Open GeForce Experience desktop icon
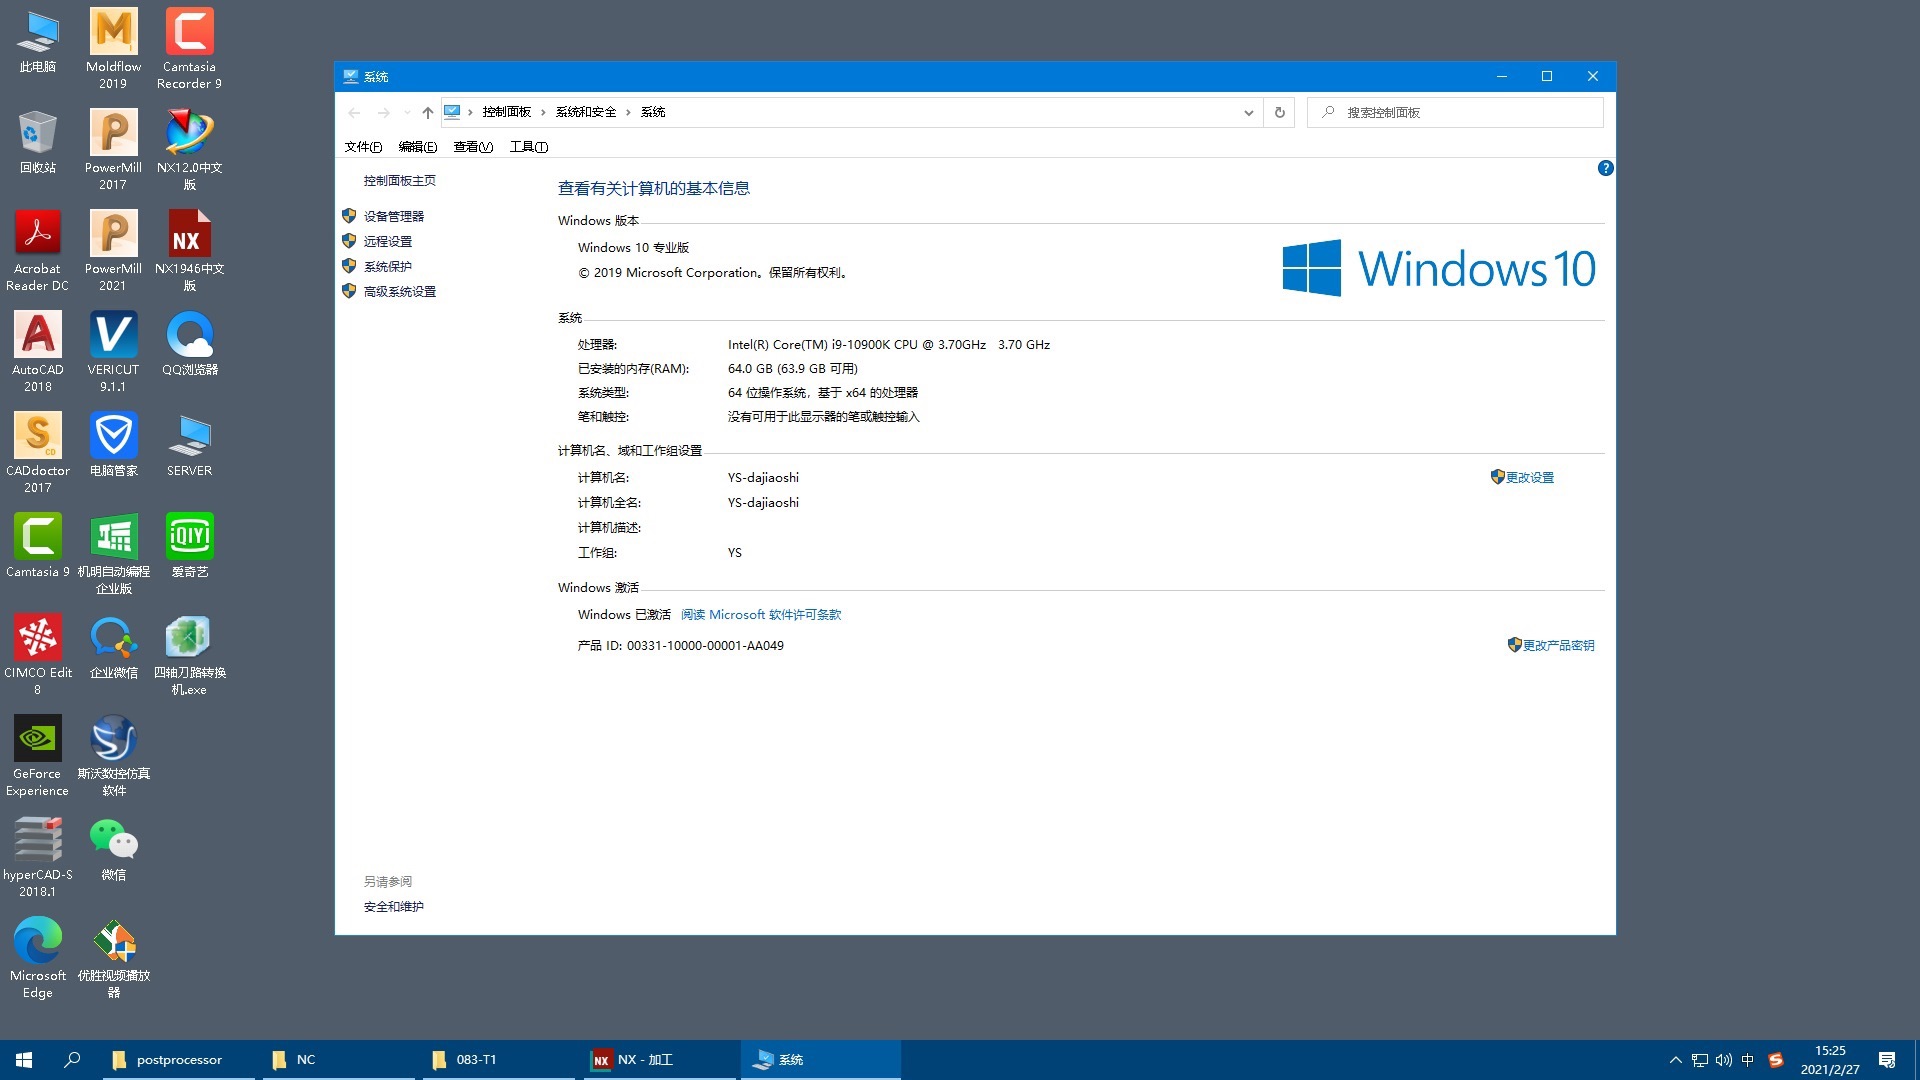The width and height of the screenshot is (1920, 1080). 38,756
